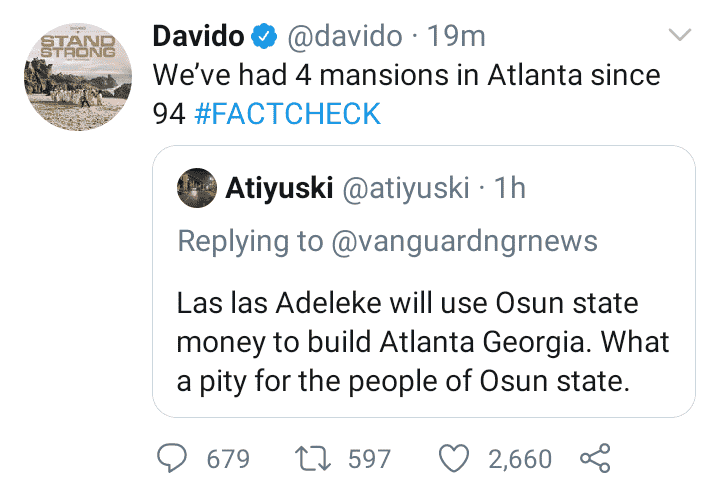This screenshot has width=720, height=494.
Task: Open the 19m timestamp
Action: click(456, 38)
